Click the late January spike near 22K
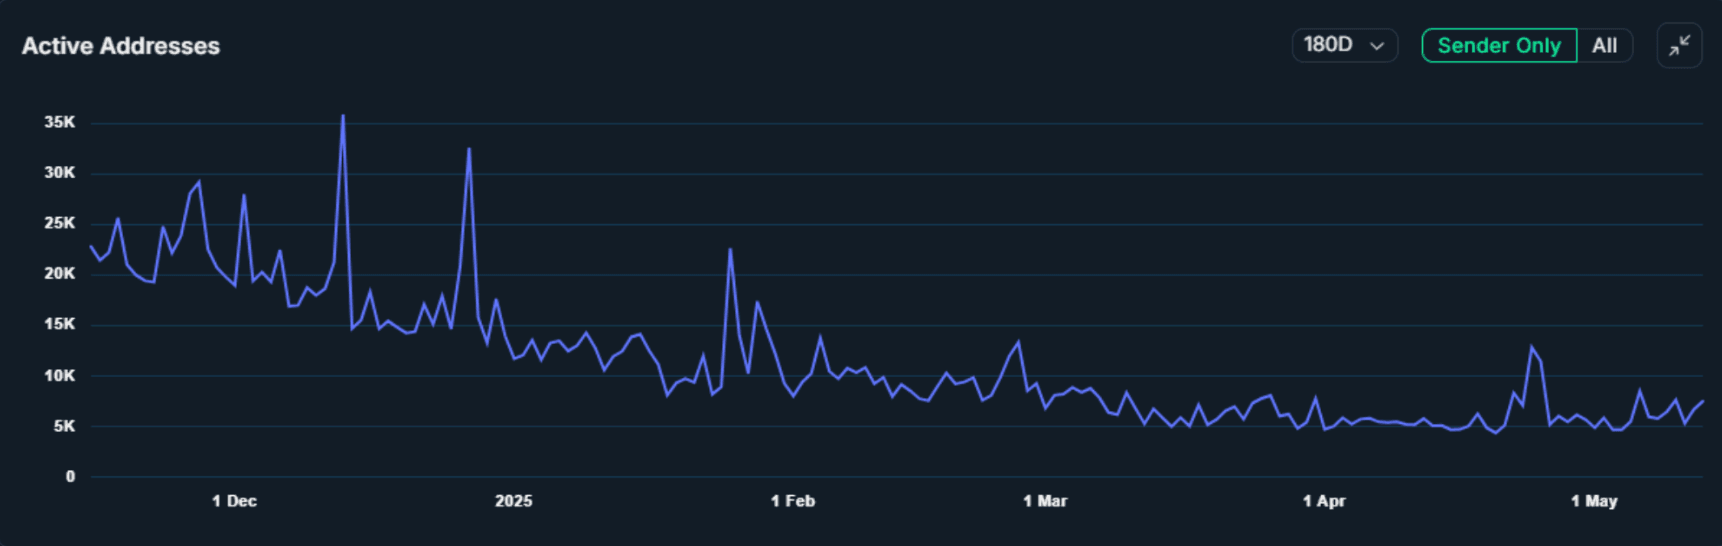 730,250
